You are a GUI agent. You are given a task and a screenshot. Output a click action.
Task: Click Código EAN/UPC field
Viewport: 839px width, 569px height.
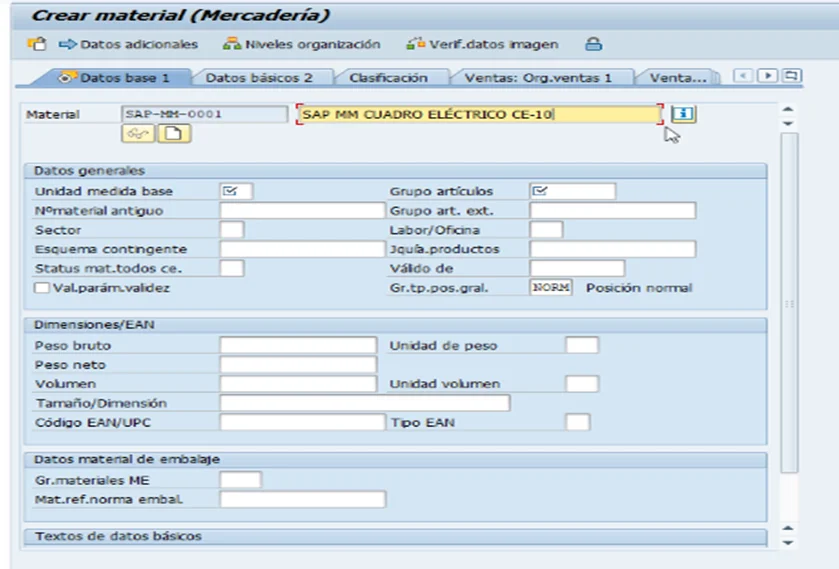point(302,422)
